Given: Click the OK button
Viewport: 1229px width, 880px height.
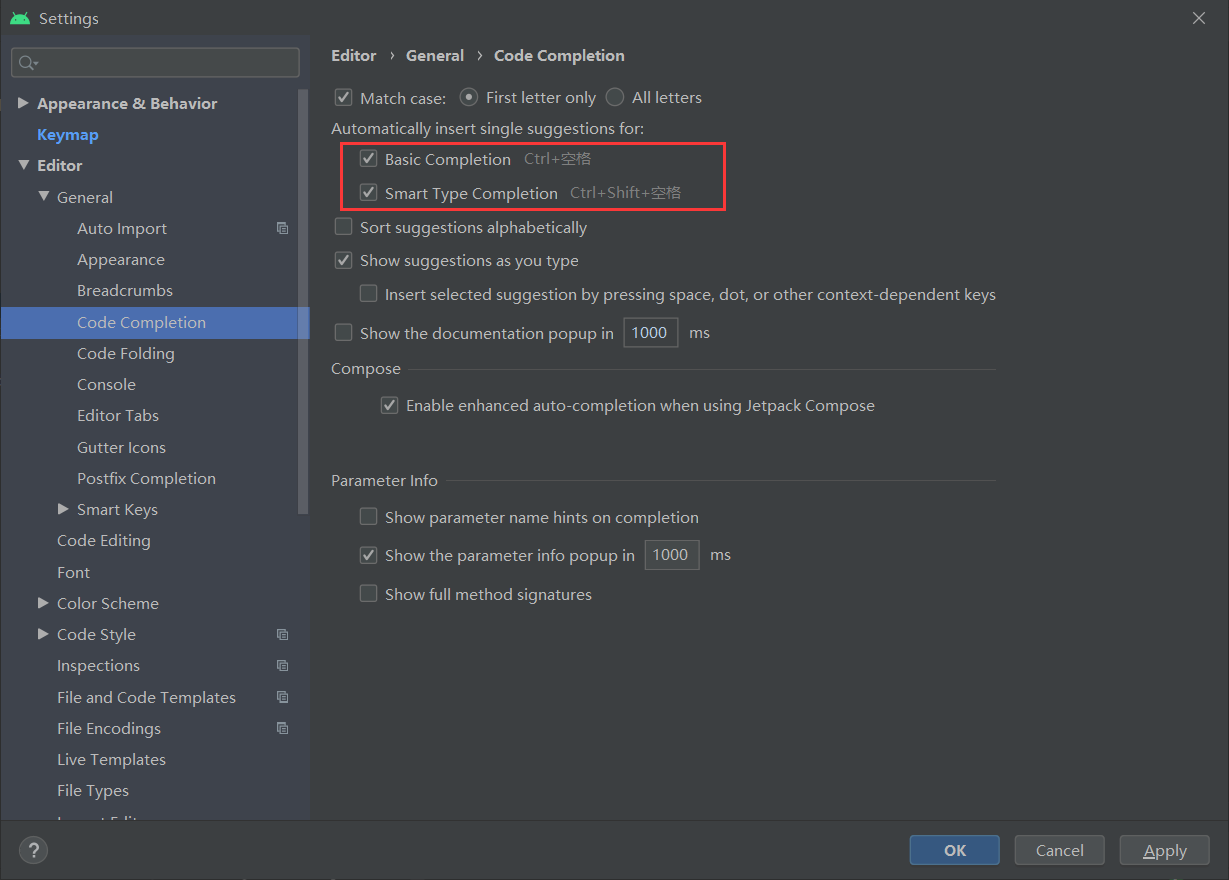Looking at the screenshot, I should tap(954, 850).
